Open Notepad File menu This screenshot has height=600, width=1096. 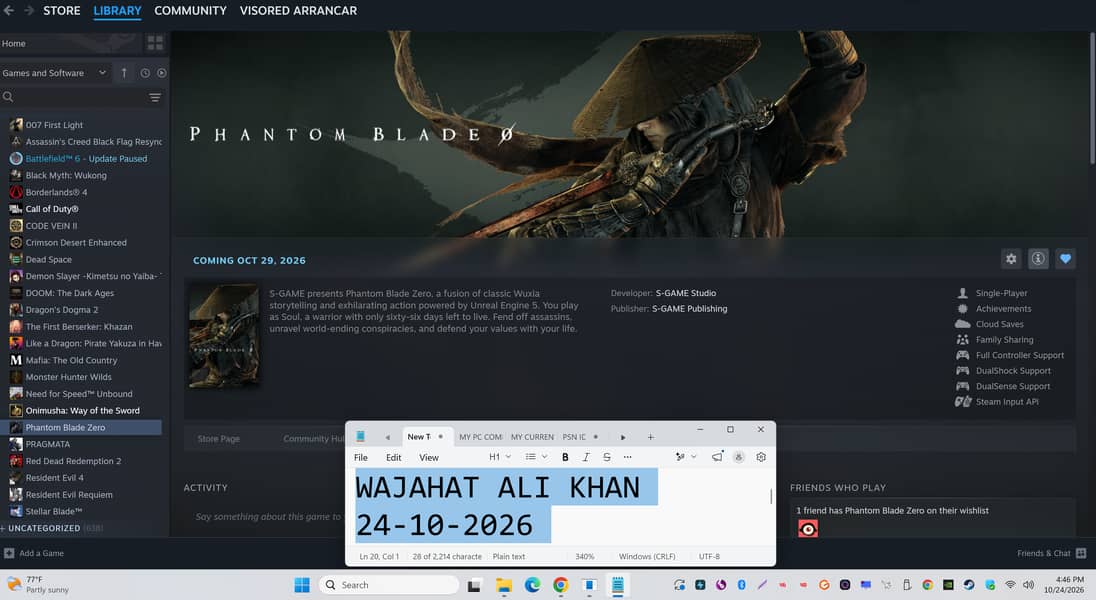click(361, 457)
